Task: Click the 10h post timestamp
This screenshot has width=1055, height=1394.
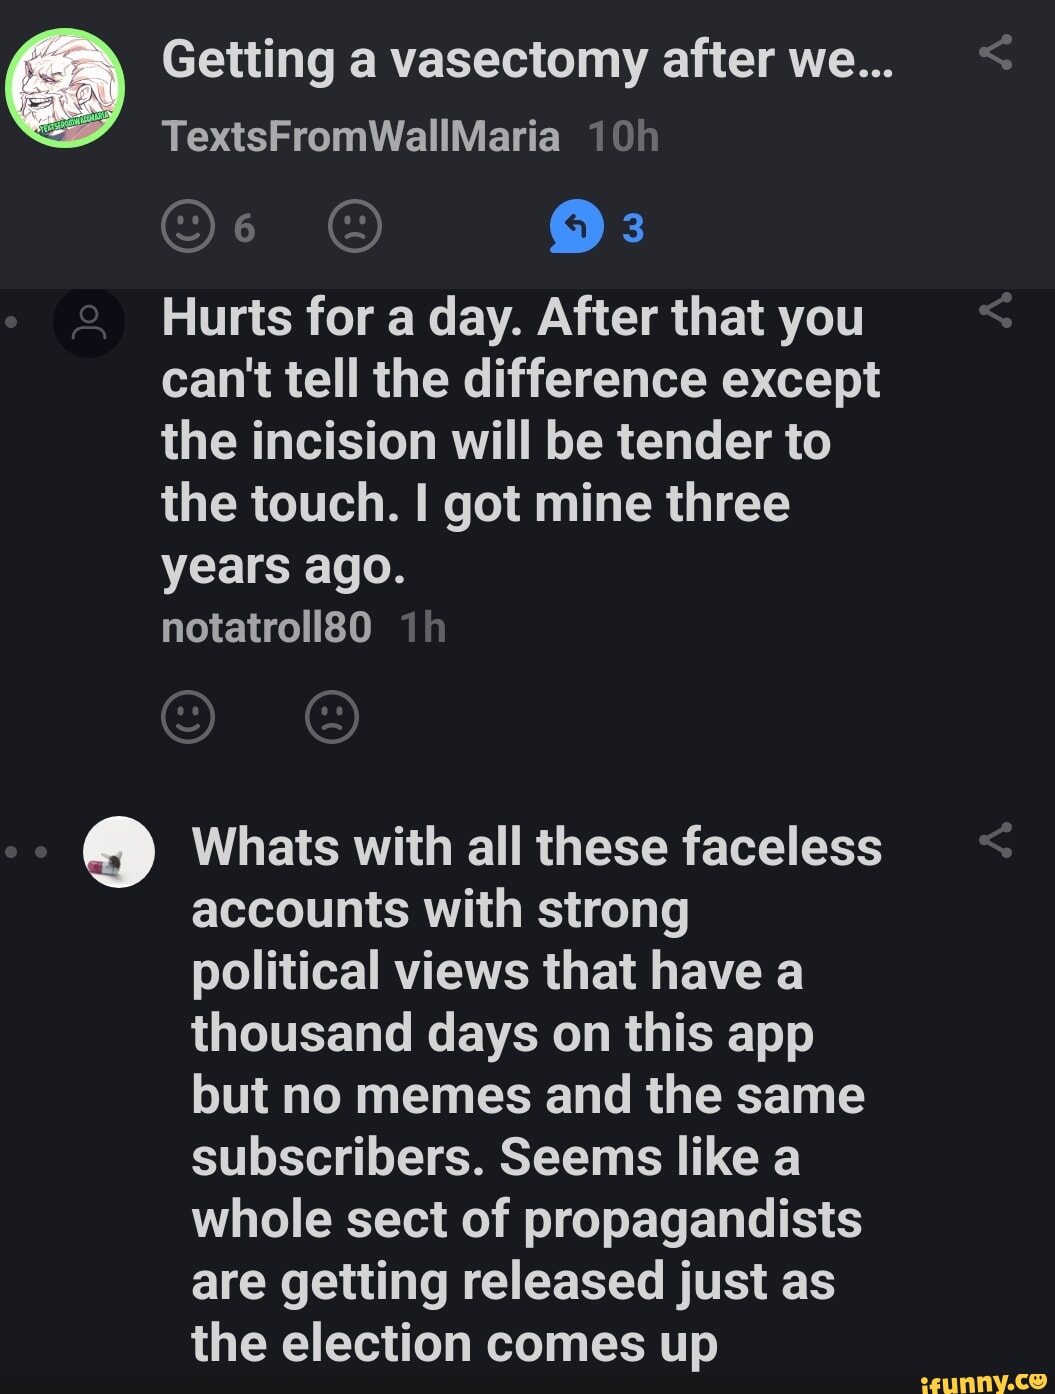Action: coord(623,136)
